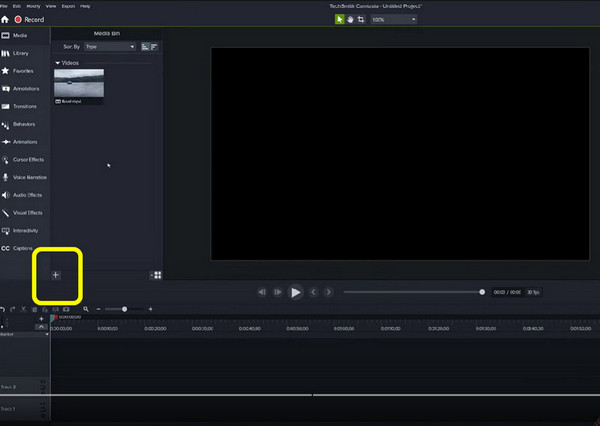
Task: Play the video preview
Action: (x=295, y=292)
